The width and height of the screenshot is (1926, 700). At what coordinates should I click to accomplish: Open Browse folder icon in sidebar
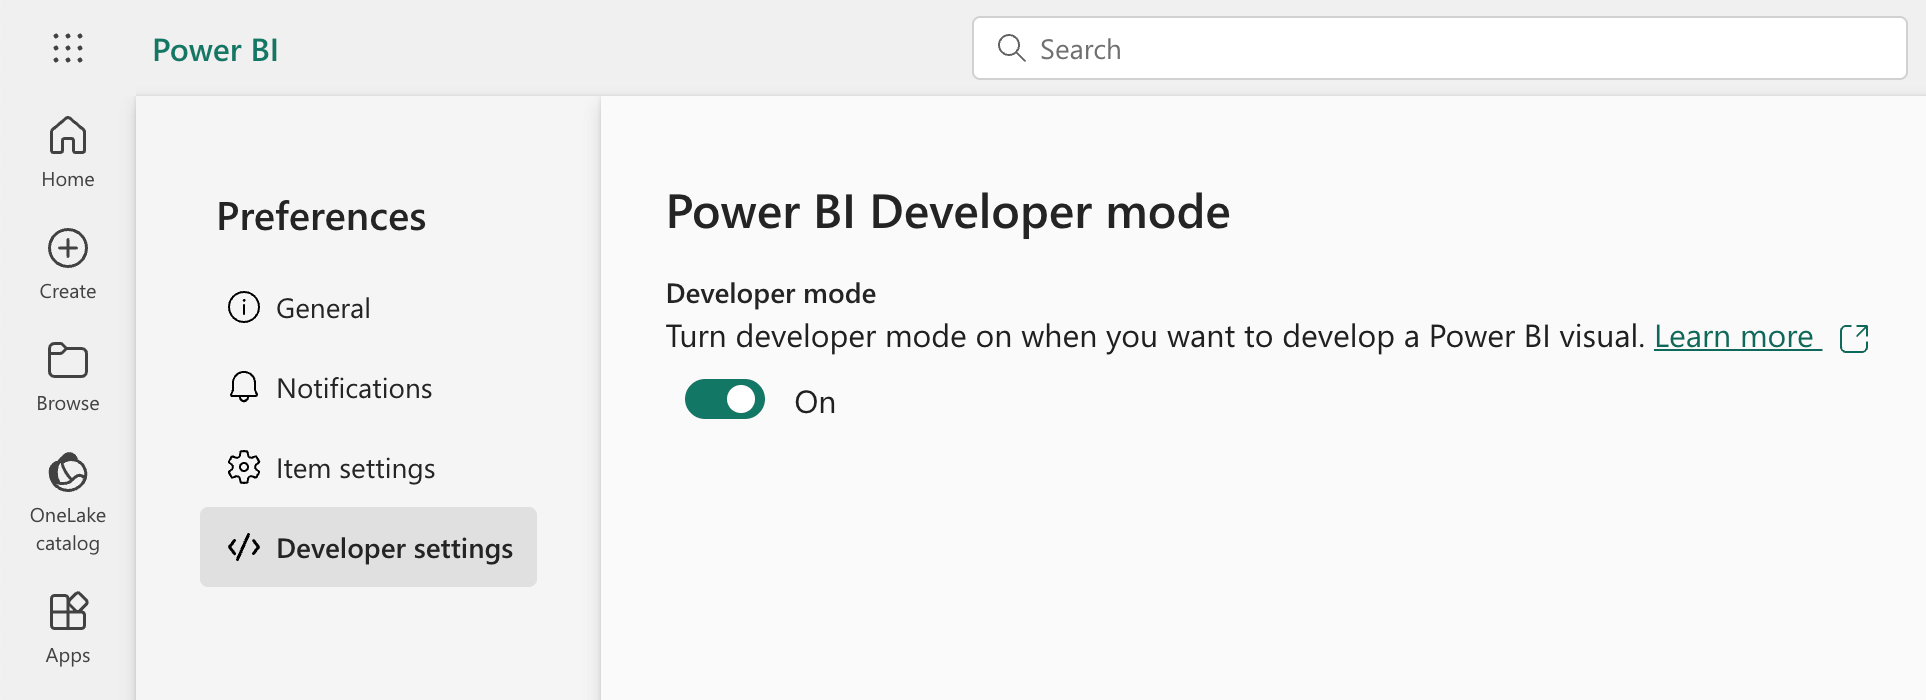point(68,361)
